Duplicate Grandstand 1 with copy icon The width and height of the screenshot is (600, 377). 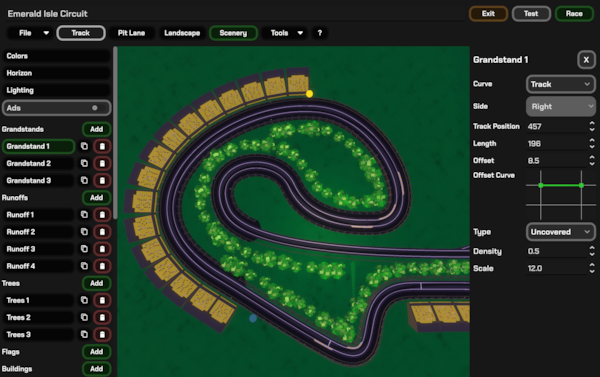tap(84, 146)
